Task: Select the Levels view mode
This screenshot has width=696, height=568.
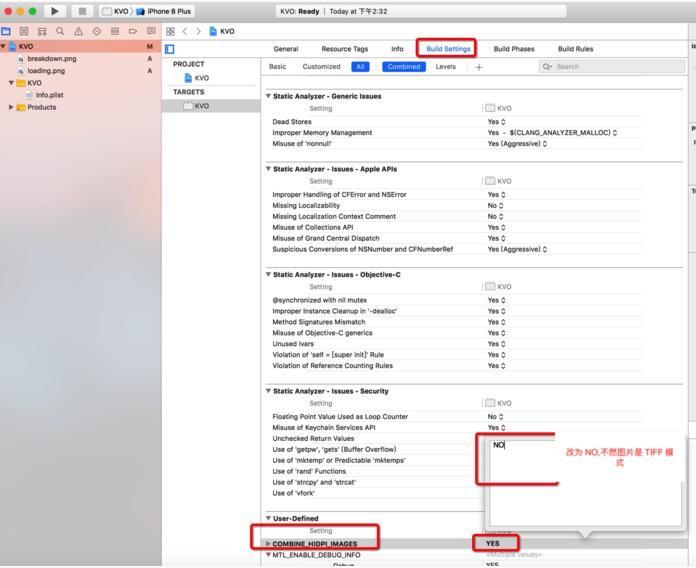Action: tap(445, 67)
